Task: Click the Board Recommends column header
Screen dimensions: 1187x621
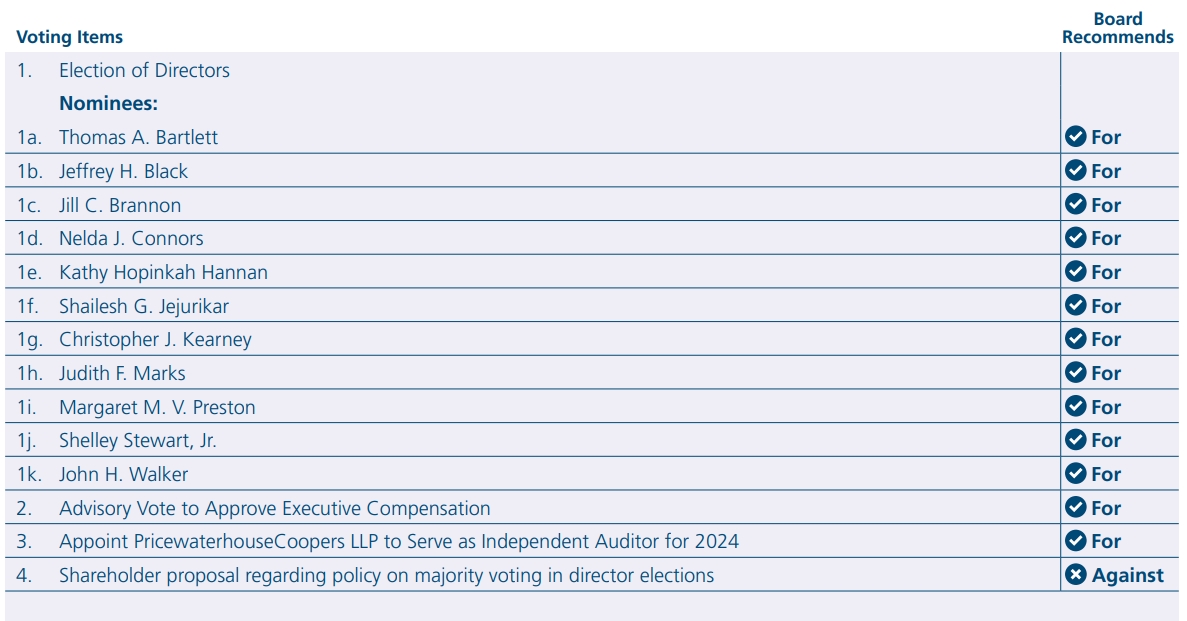Action: pos(1117,28)
